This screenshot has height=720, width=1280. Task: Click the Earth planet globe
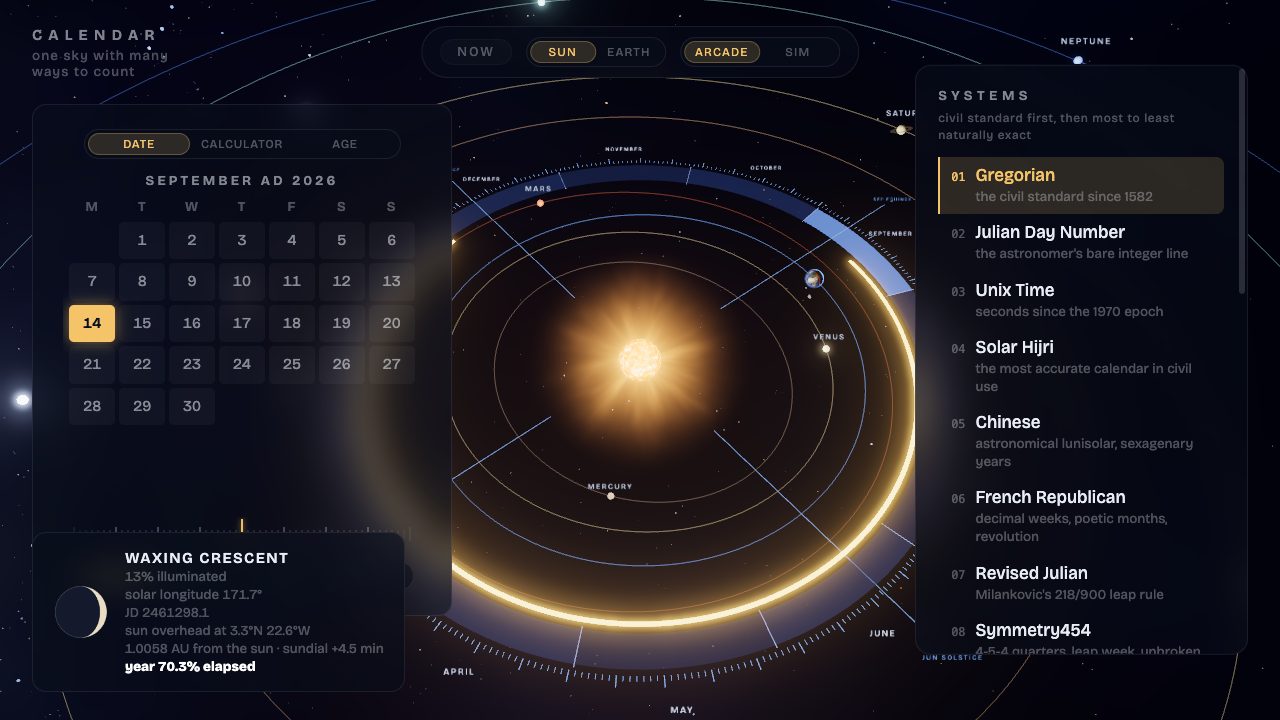point(814,279)
